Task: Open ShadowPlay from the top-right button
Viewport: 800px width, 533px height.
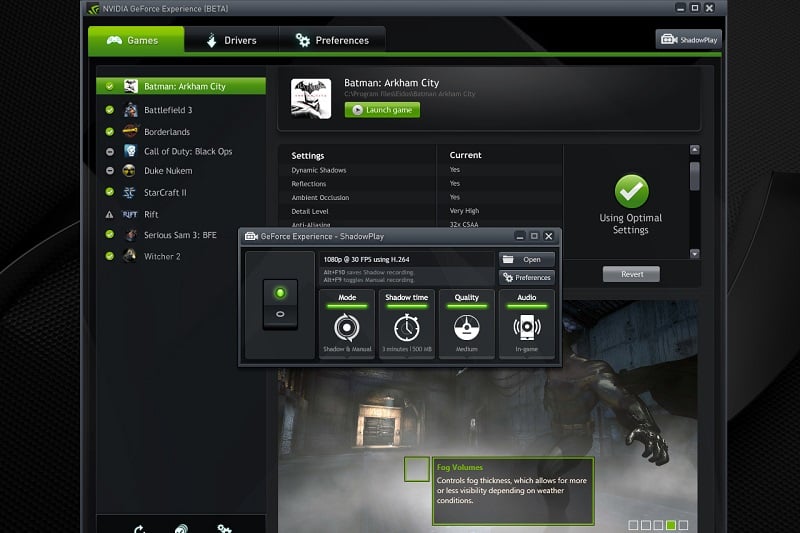Action: click(x=689, y=39)
